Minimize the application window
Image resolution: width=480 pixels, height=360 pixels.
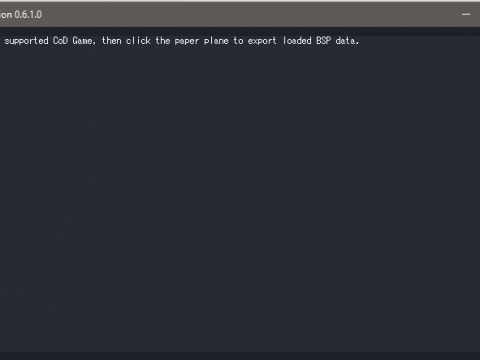click(x=466, y=14)
